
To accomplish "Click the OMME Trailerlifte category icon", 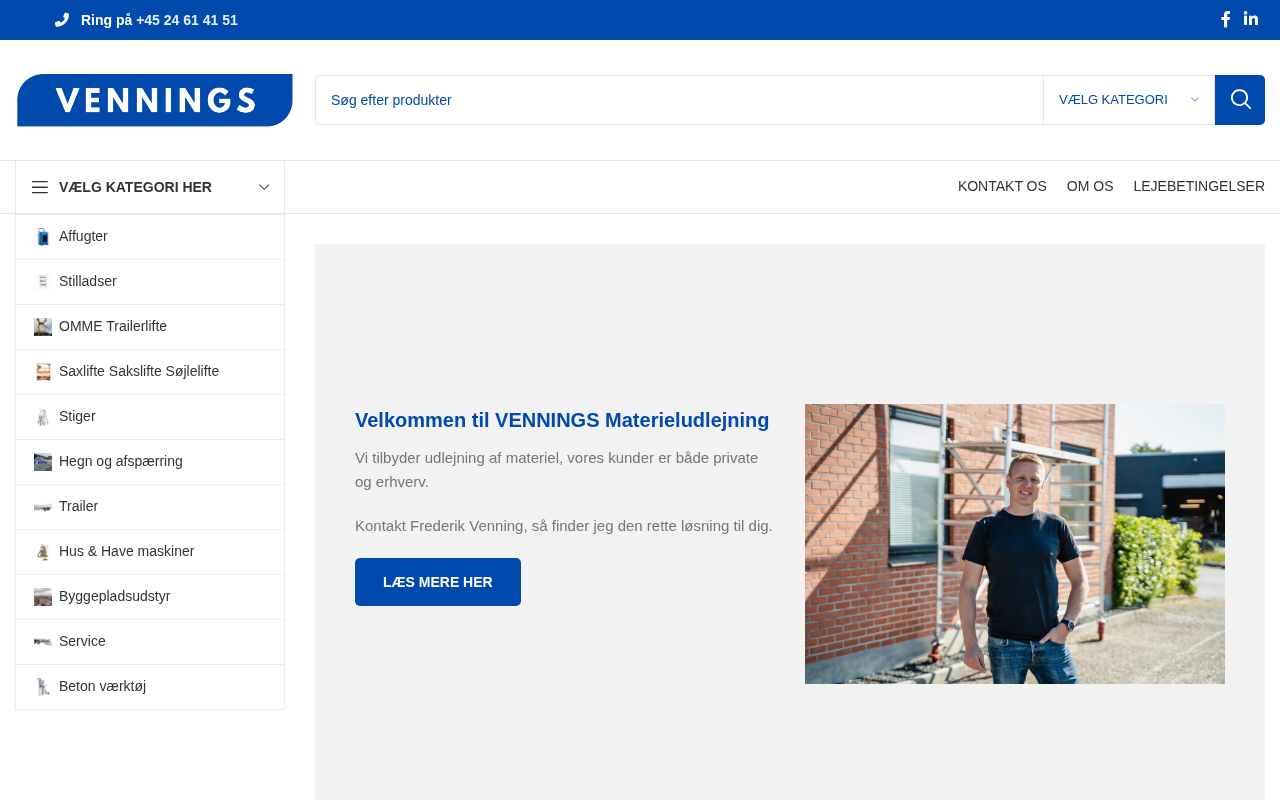I will (x=43, y=327).
